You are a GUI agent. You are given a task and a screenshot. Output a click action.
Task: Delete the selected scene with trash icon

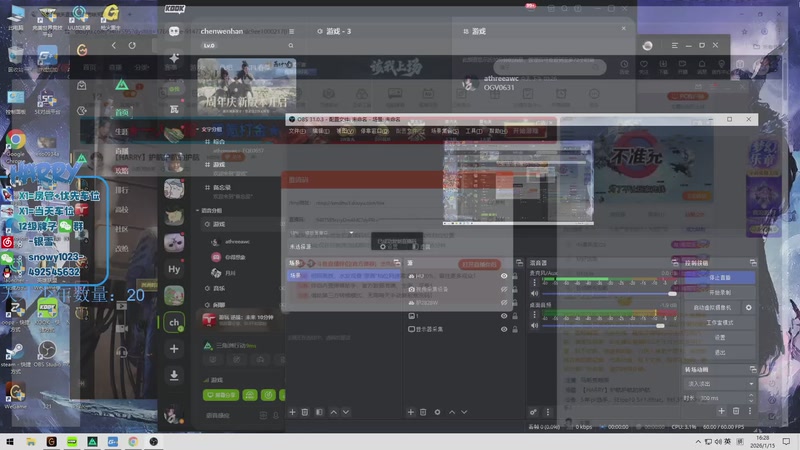point(305,412)
